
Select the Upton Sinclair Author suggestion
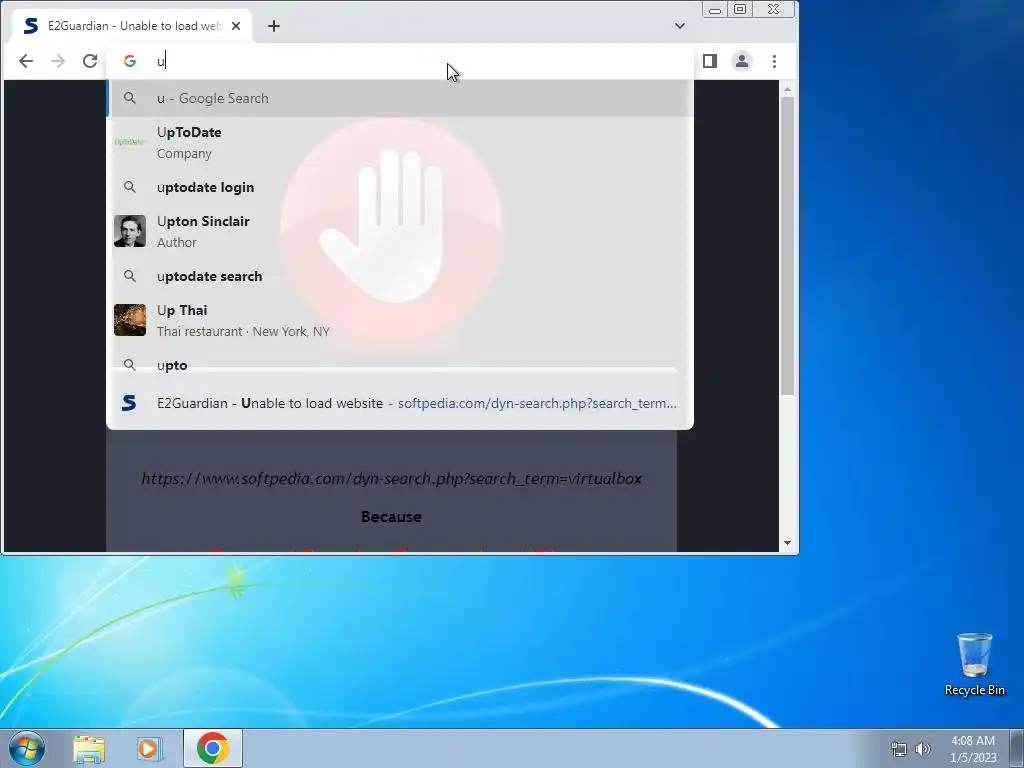coord(400,231)
